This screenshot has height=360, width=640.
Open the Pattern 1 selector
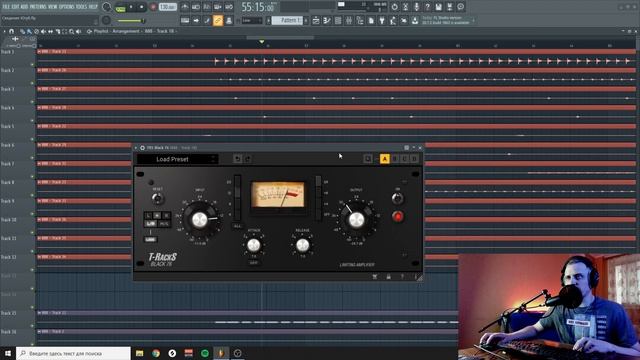(287, 20)
